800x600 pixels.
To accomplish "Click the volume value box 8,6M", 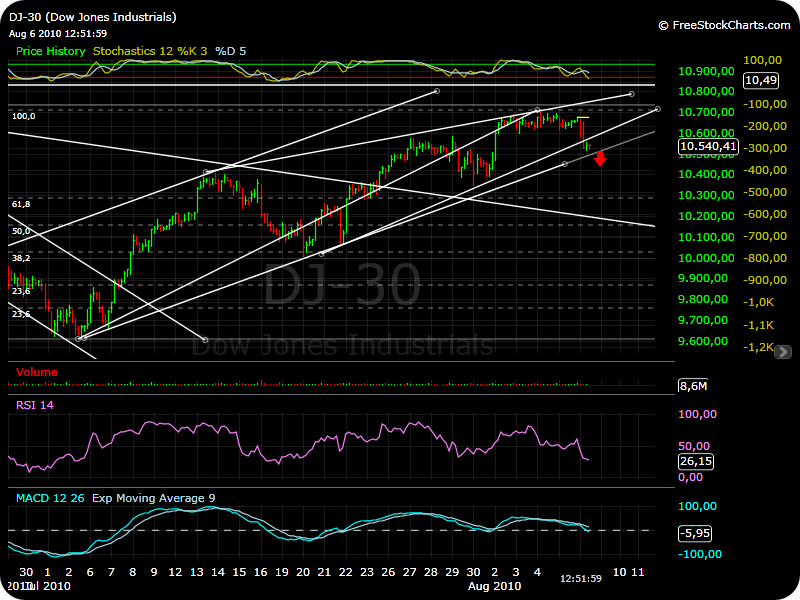I will [x=693, y=386].
